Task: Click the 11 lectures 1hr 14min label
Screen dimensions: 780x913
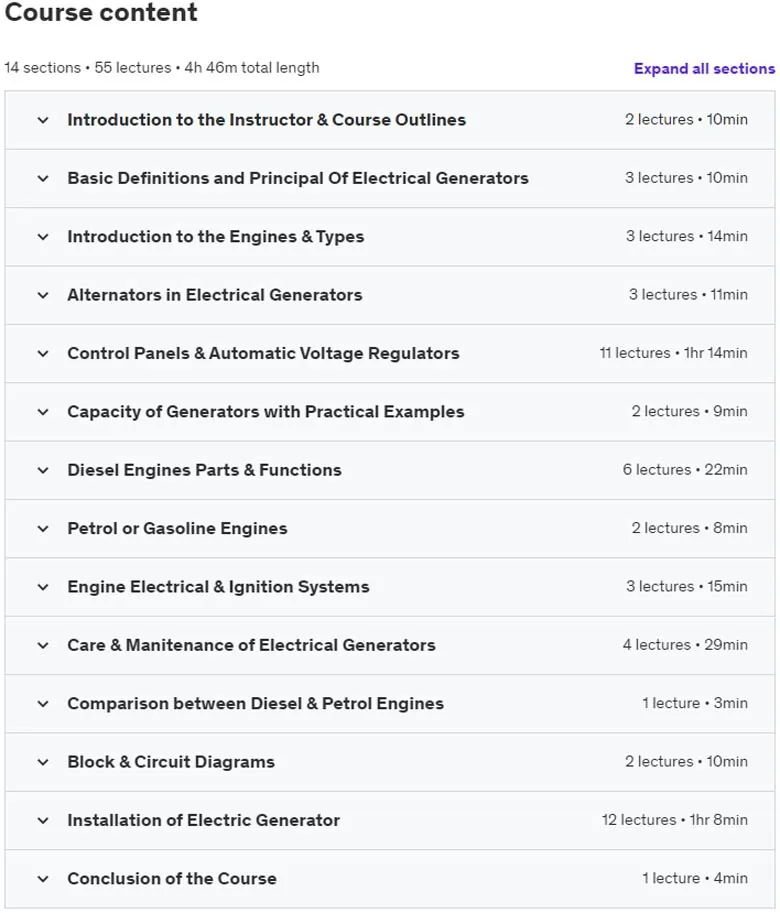Action: (673, 353)
